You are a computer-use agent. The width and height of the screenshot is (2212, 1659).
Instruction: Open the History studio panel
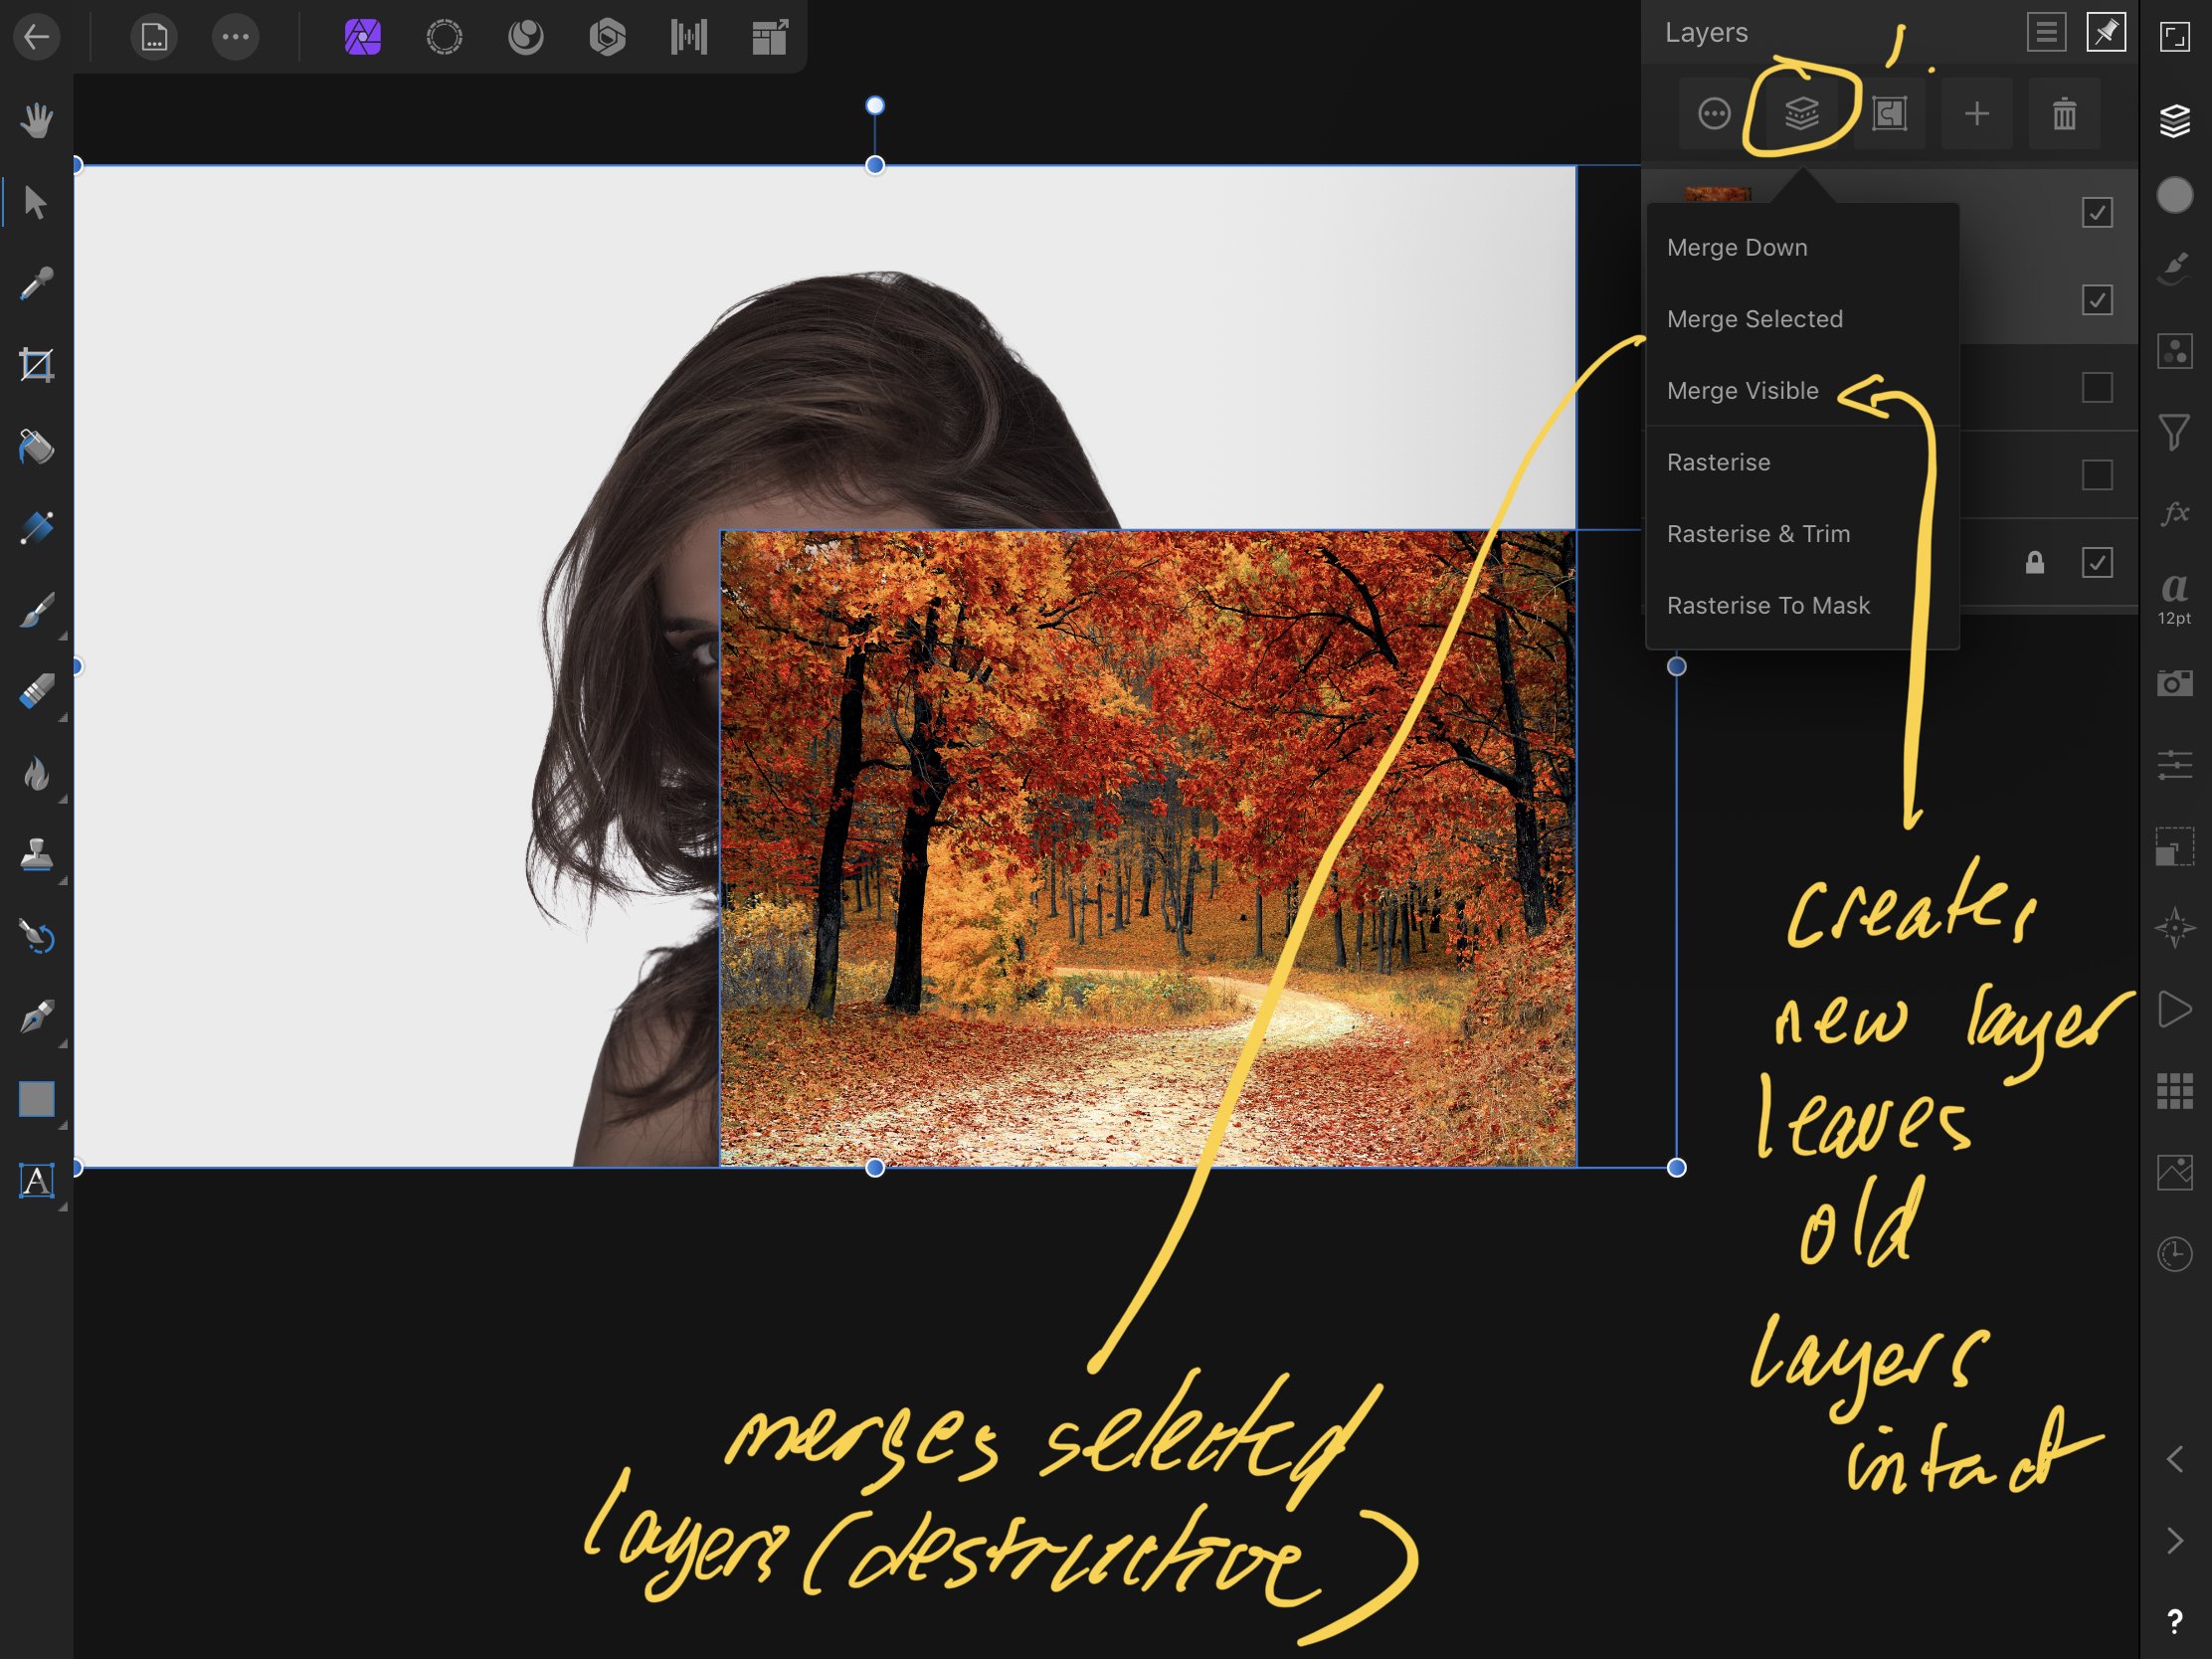coord(2176,1252)
